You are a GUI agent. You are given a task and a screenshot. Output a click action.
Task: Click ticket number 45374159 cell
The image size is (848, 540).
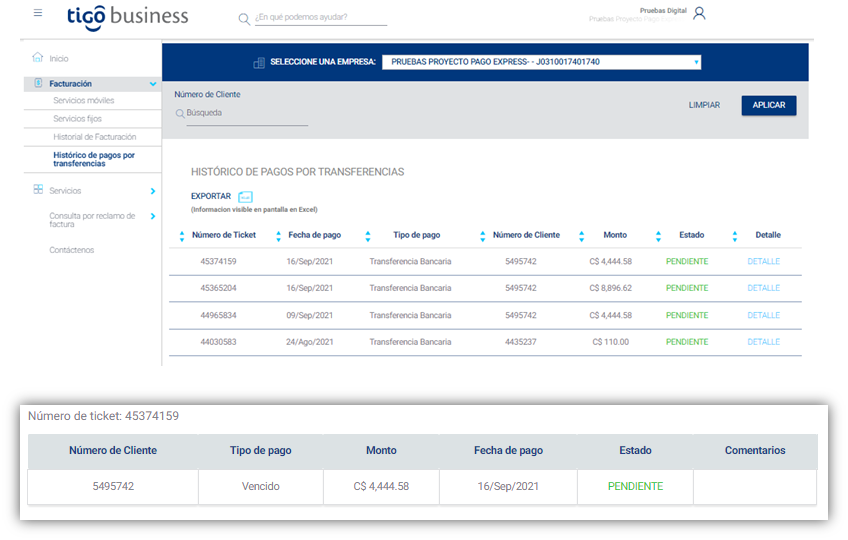click(x=218, y=261)
